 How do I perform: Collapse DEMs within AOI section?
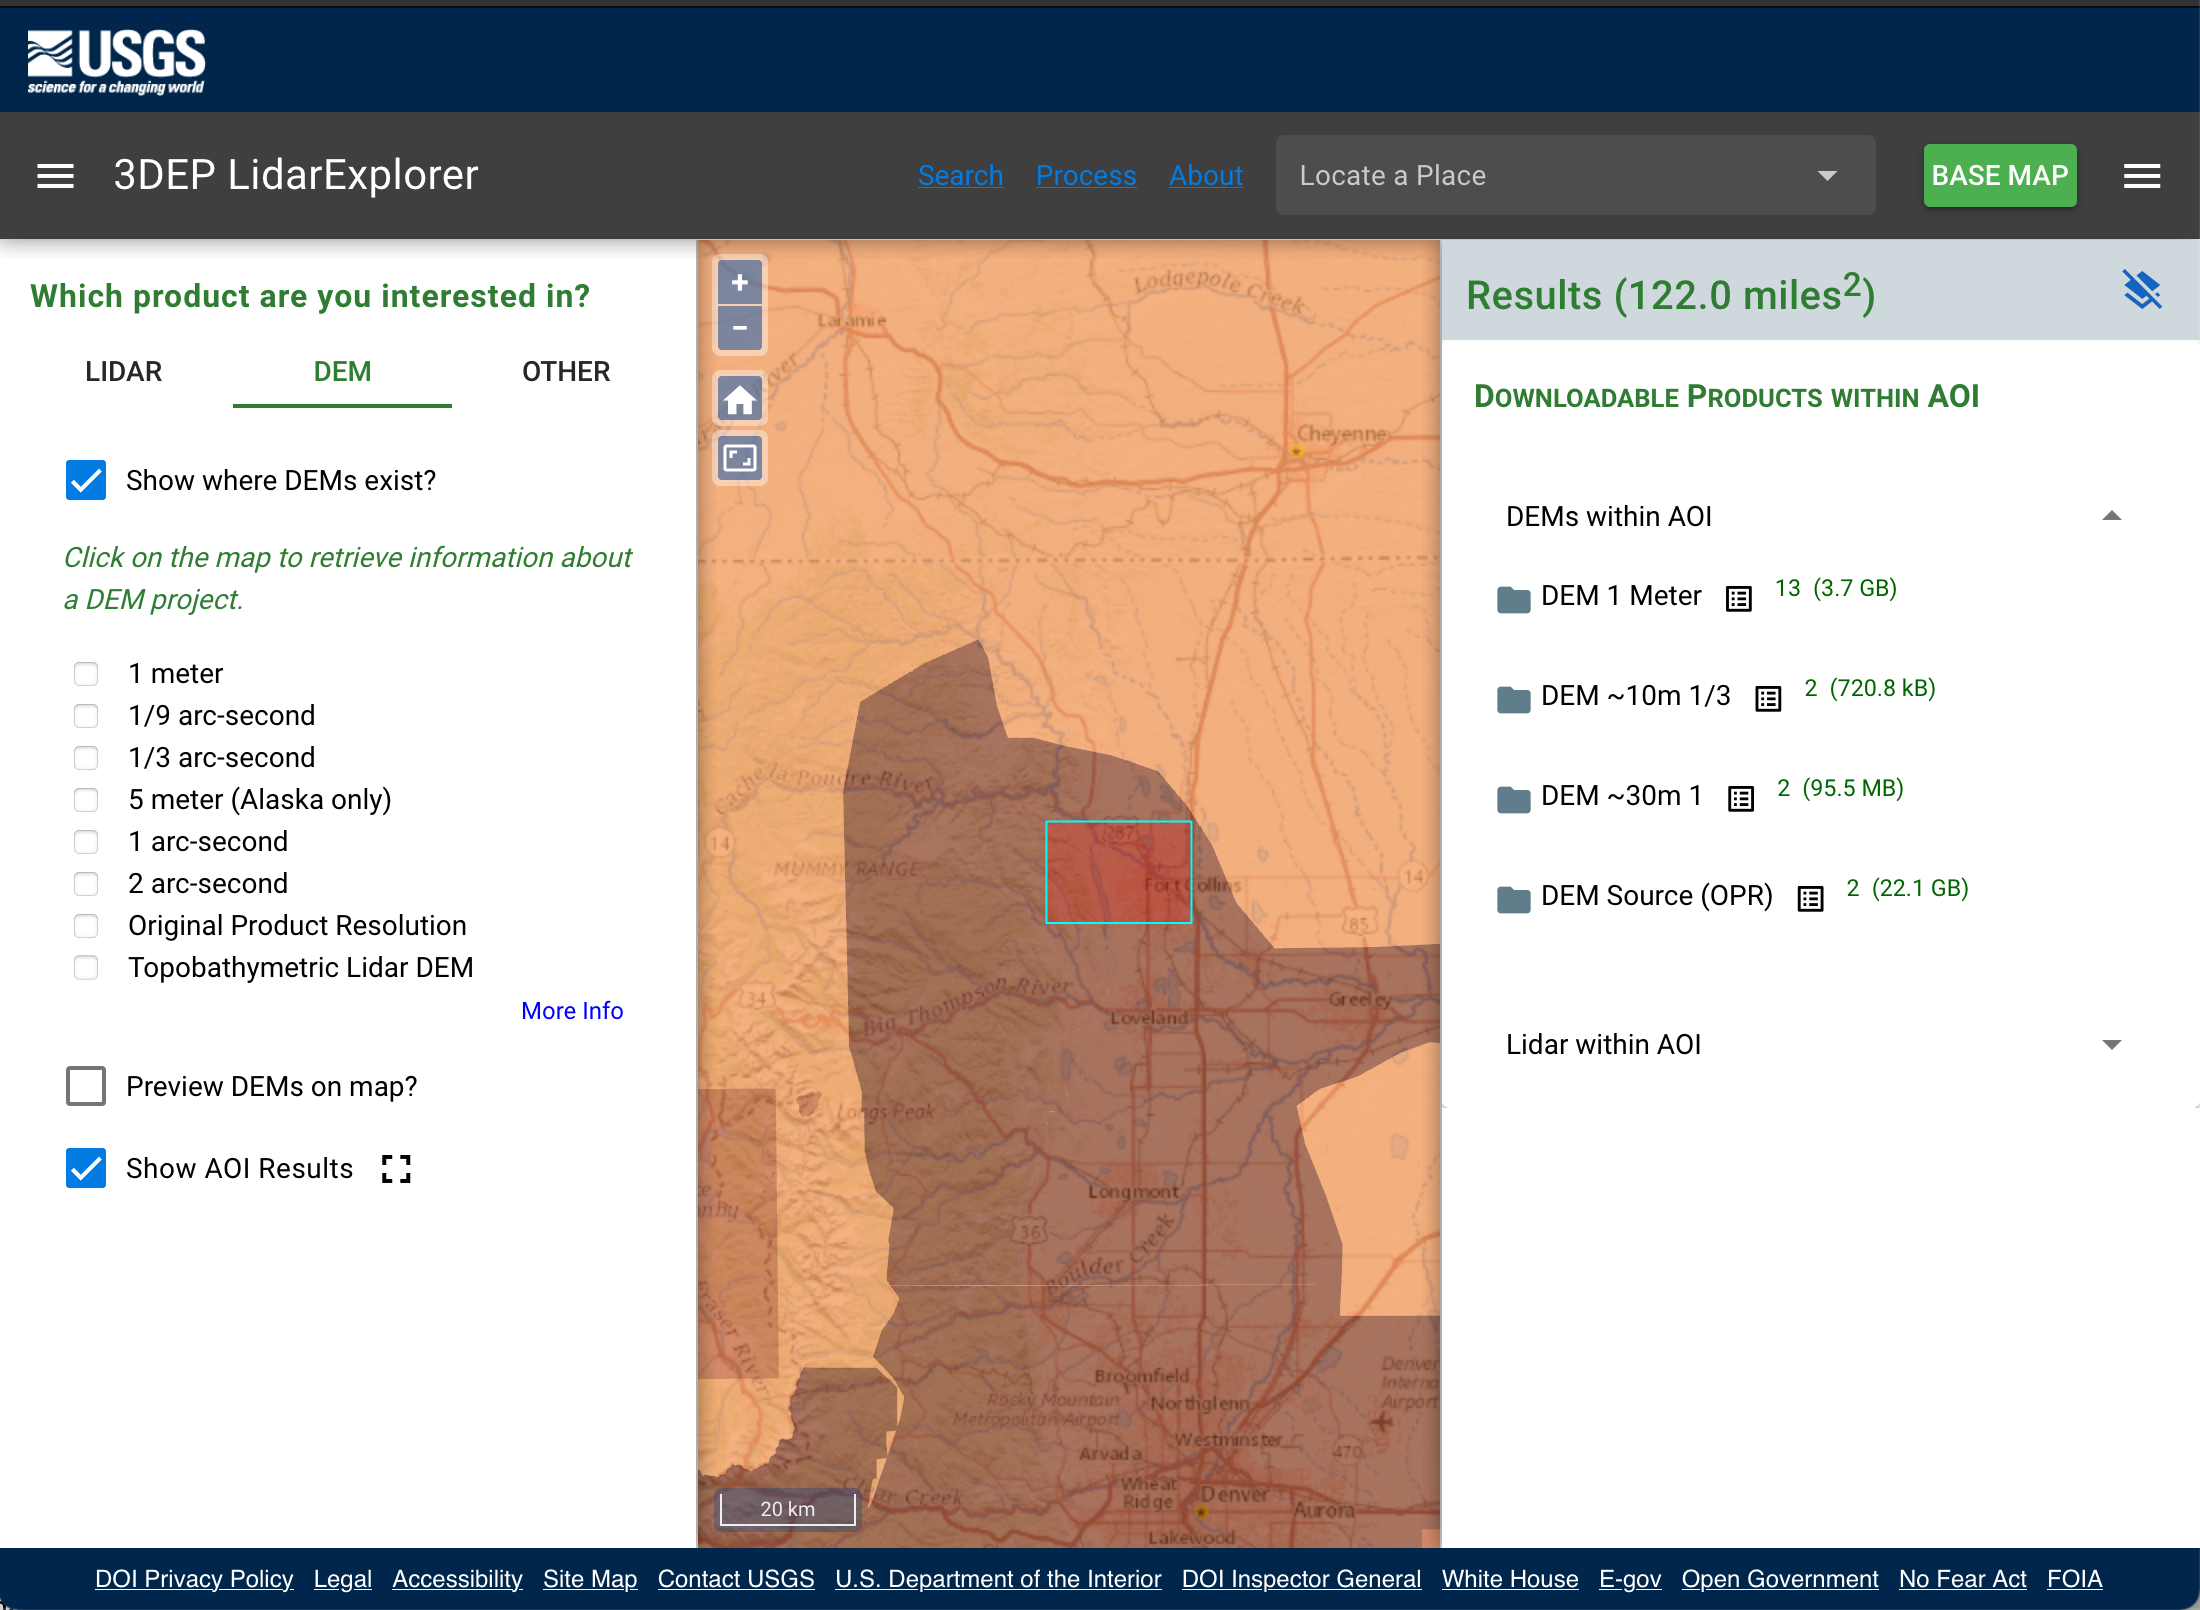point(2111,516)
